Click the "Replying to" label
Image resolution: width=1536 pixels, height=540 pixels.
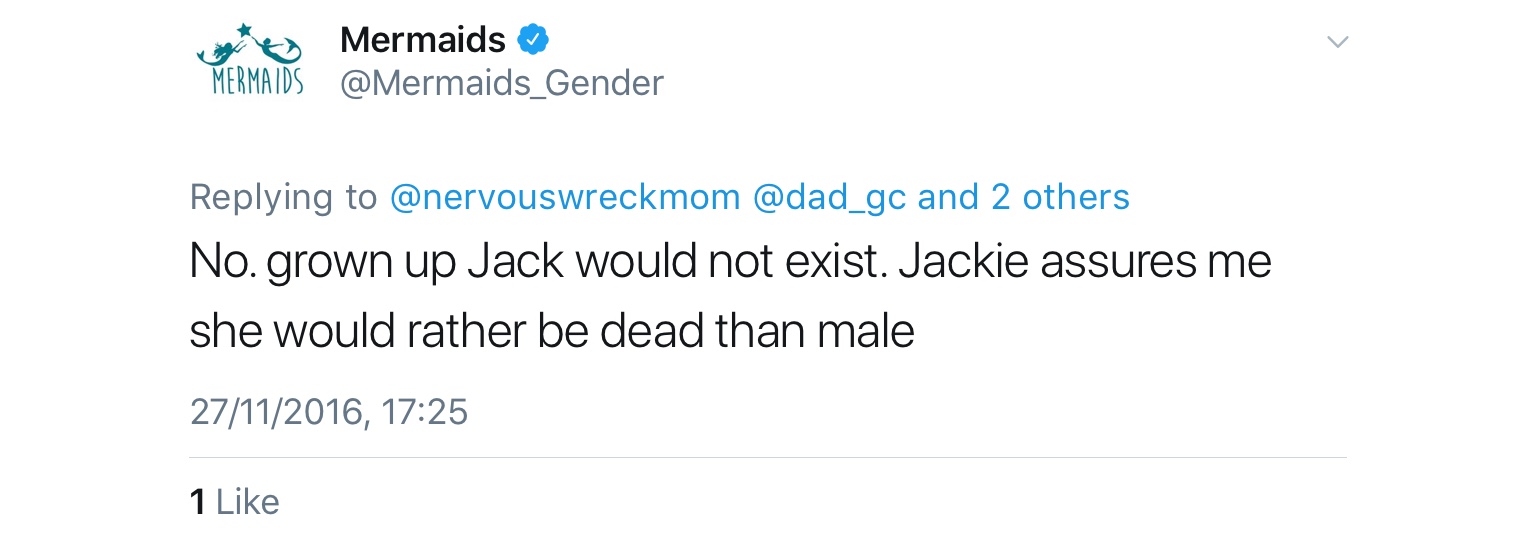283,197
